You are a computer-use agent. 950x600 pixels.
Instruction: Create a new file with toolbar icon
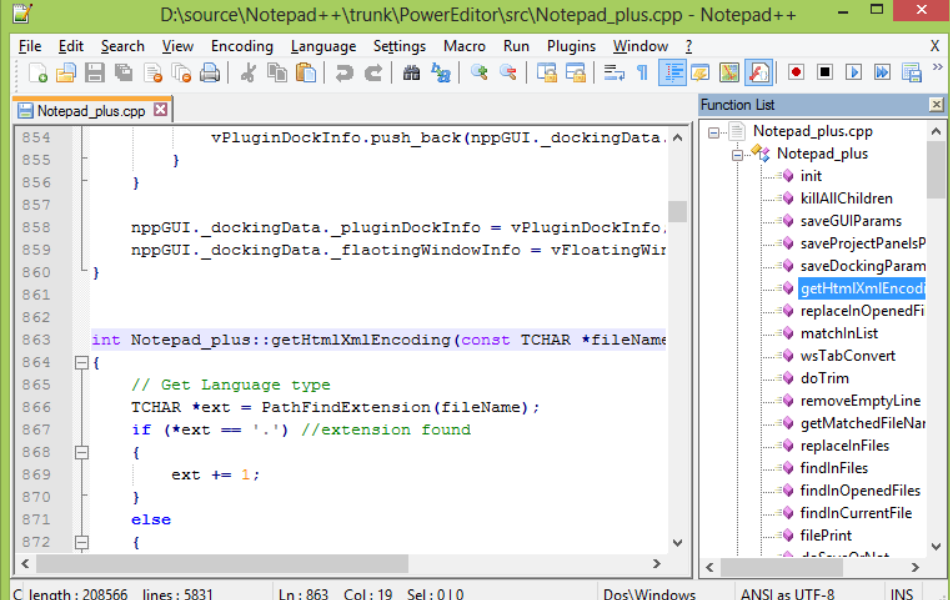pyautogui.click(x=38, y=73)
